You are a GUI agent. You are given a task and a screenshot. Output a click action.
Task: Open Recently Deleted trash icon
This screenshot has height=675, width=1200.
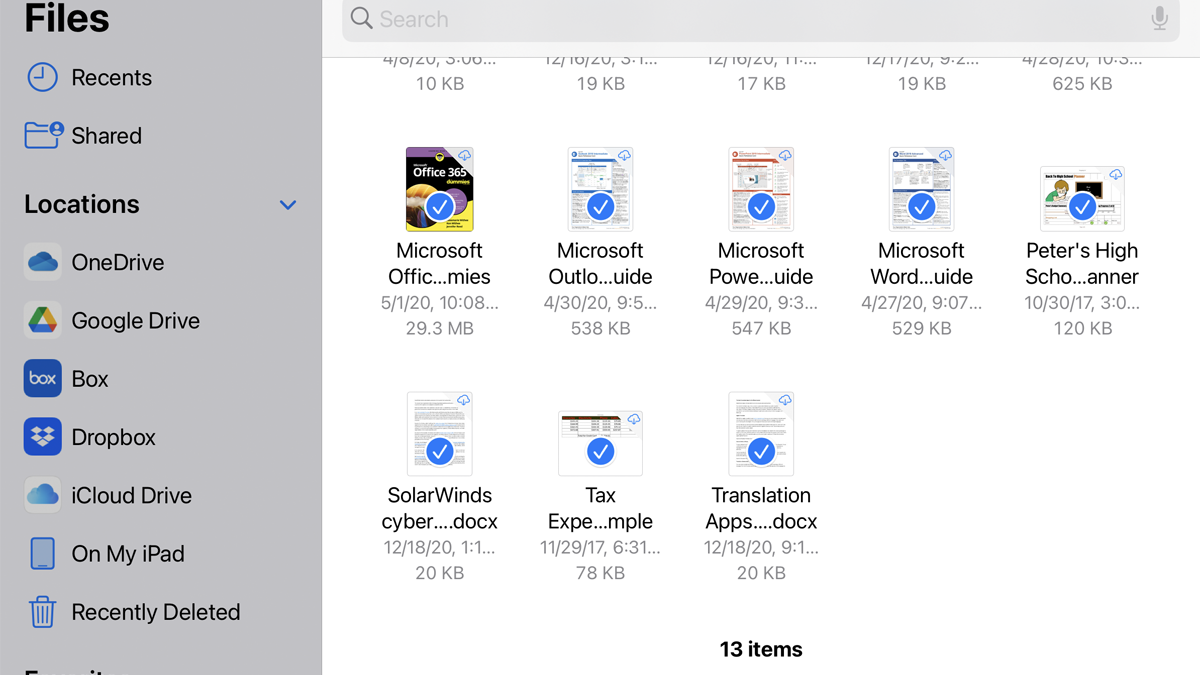42,611
